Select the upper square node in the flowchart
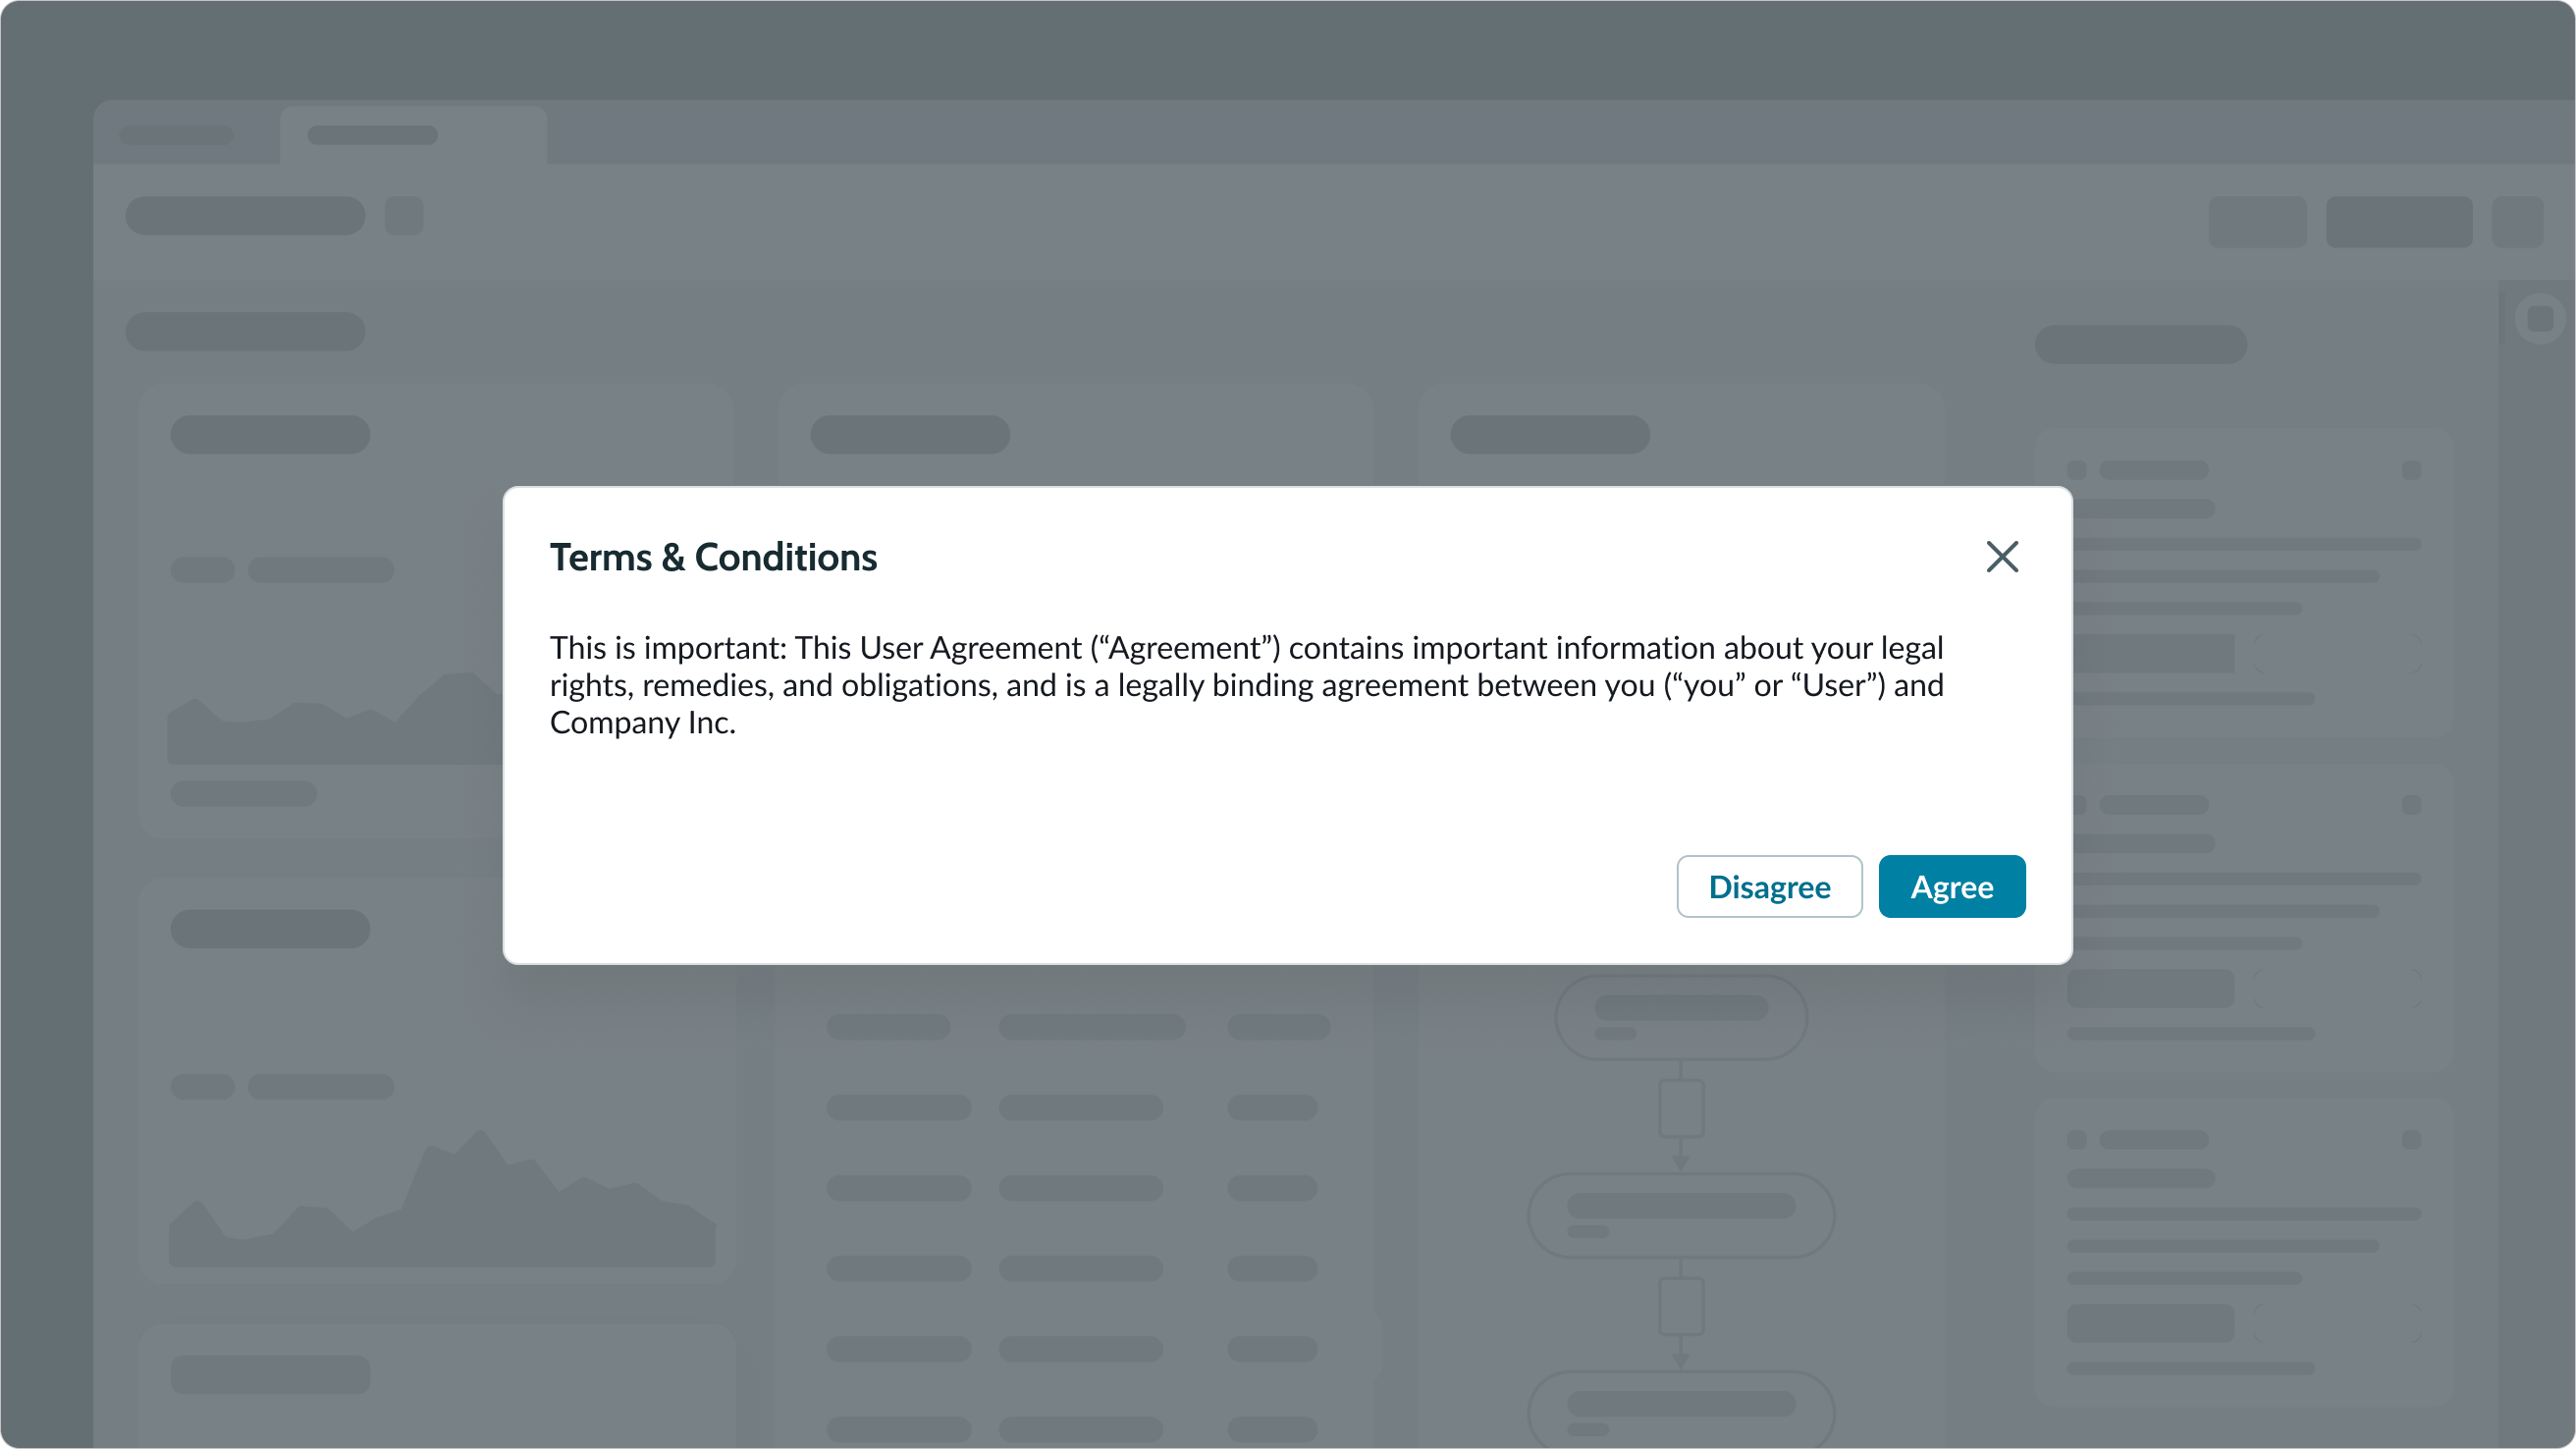 1681,1108
